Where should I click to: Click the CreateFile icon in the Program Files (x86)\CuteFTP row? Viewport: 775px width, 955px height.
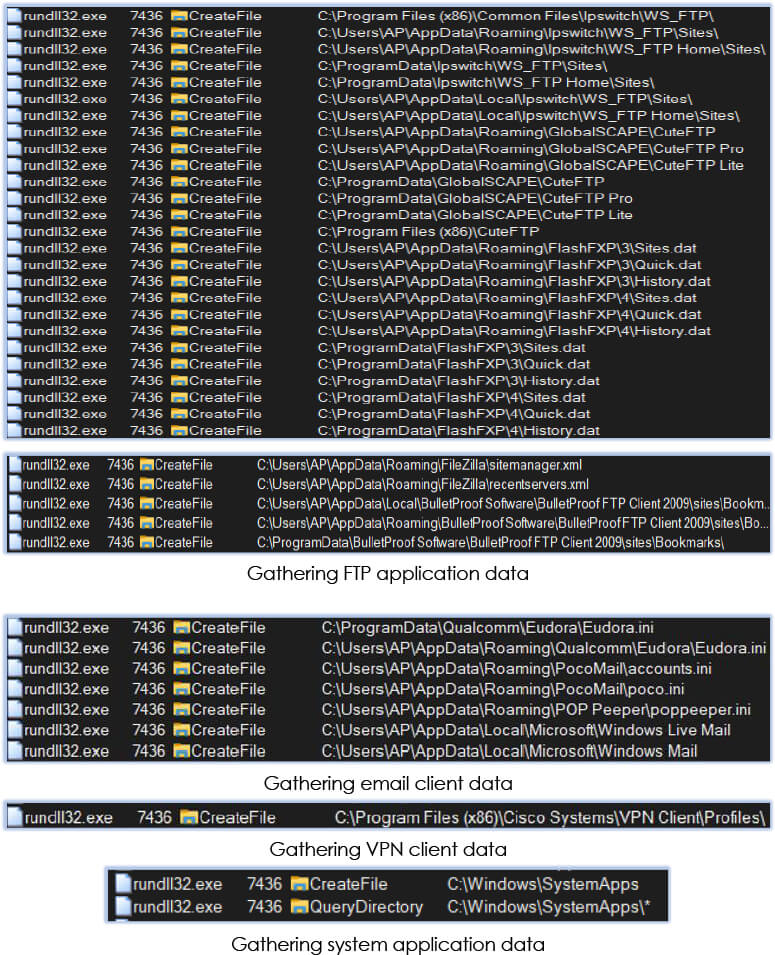tap(179, 232)
